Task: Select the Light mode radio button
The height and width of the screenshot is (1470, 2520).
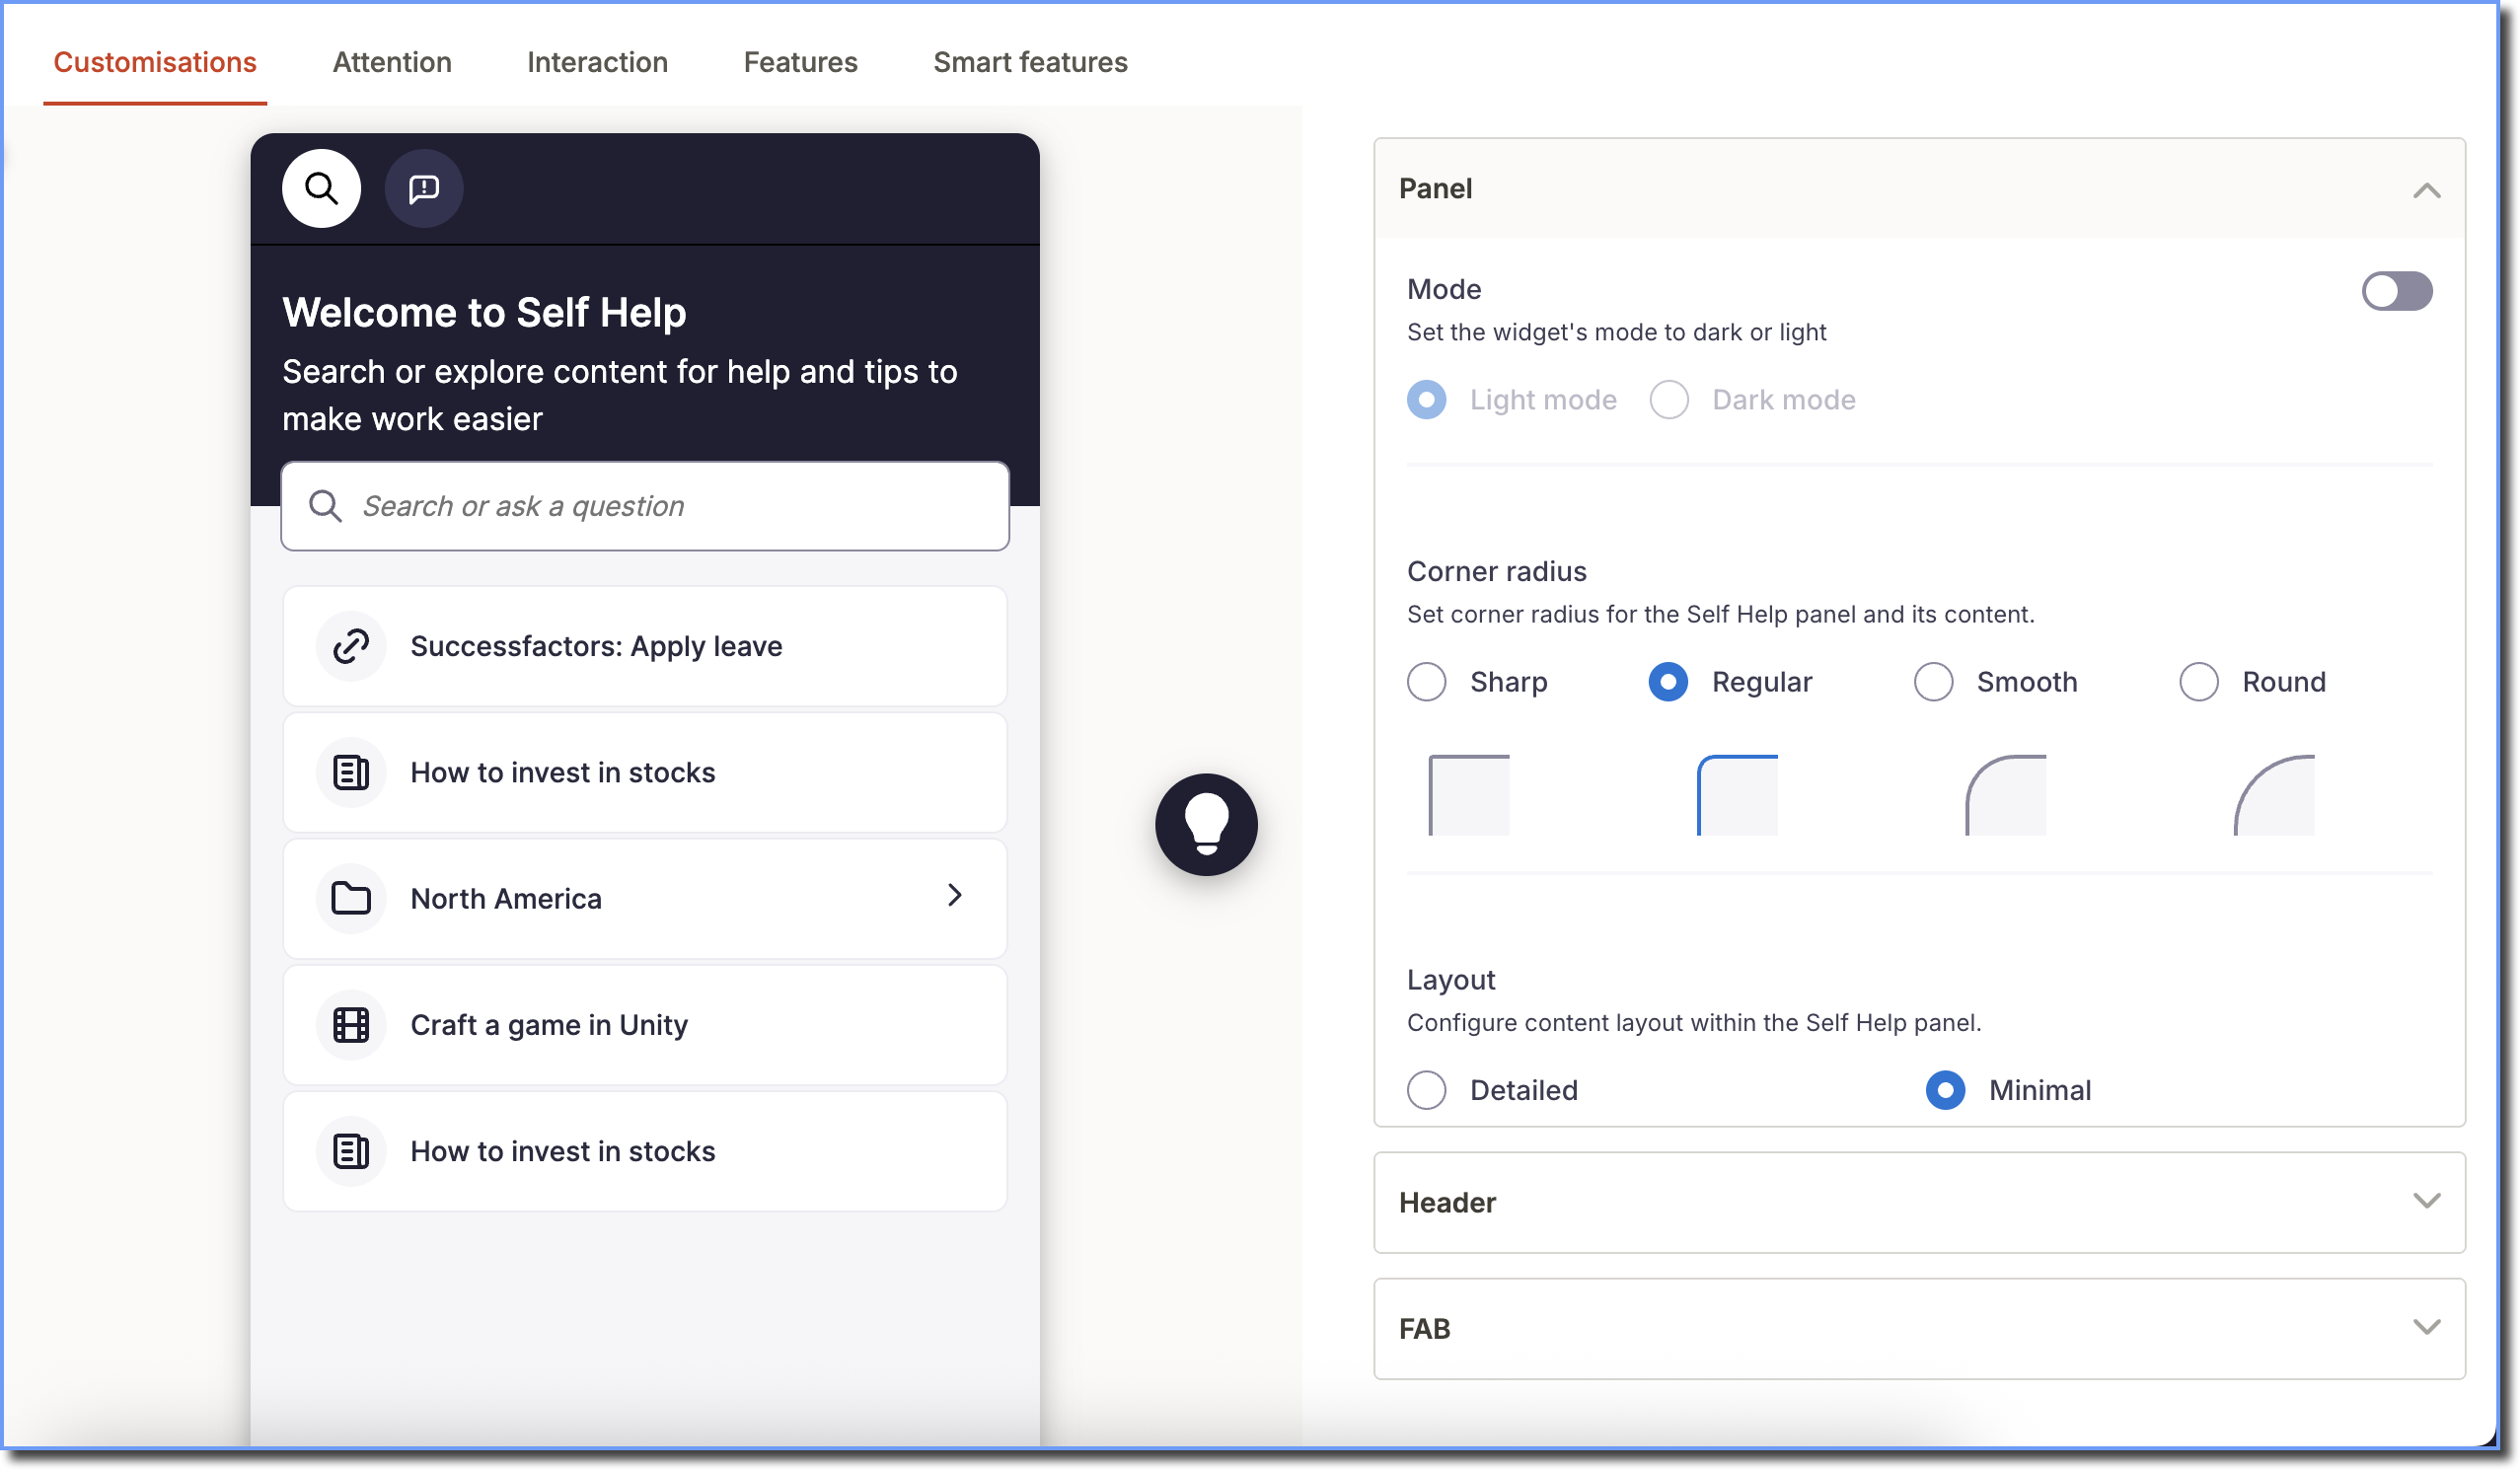Action: [1427, 400]
